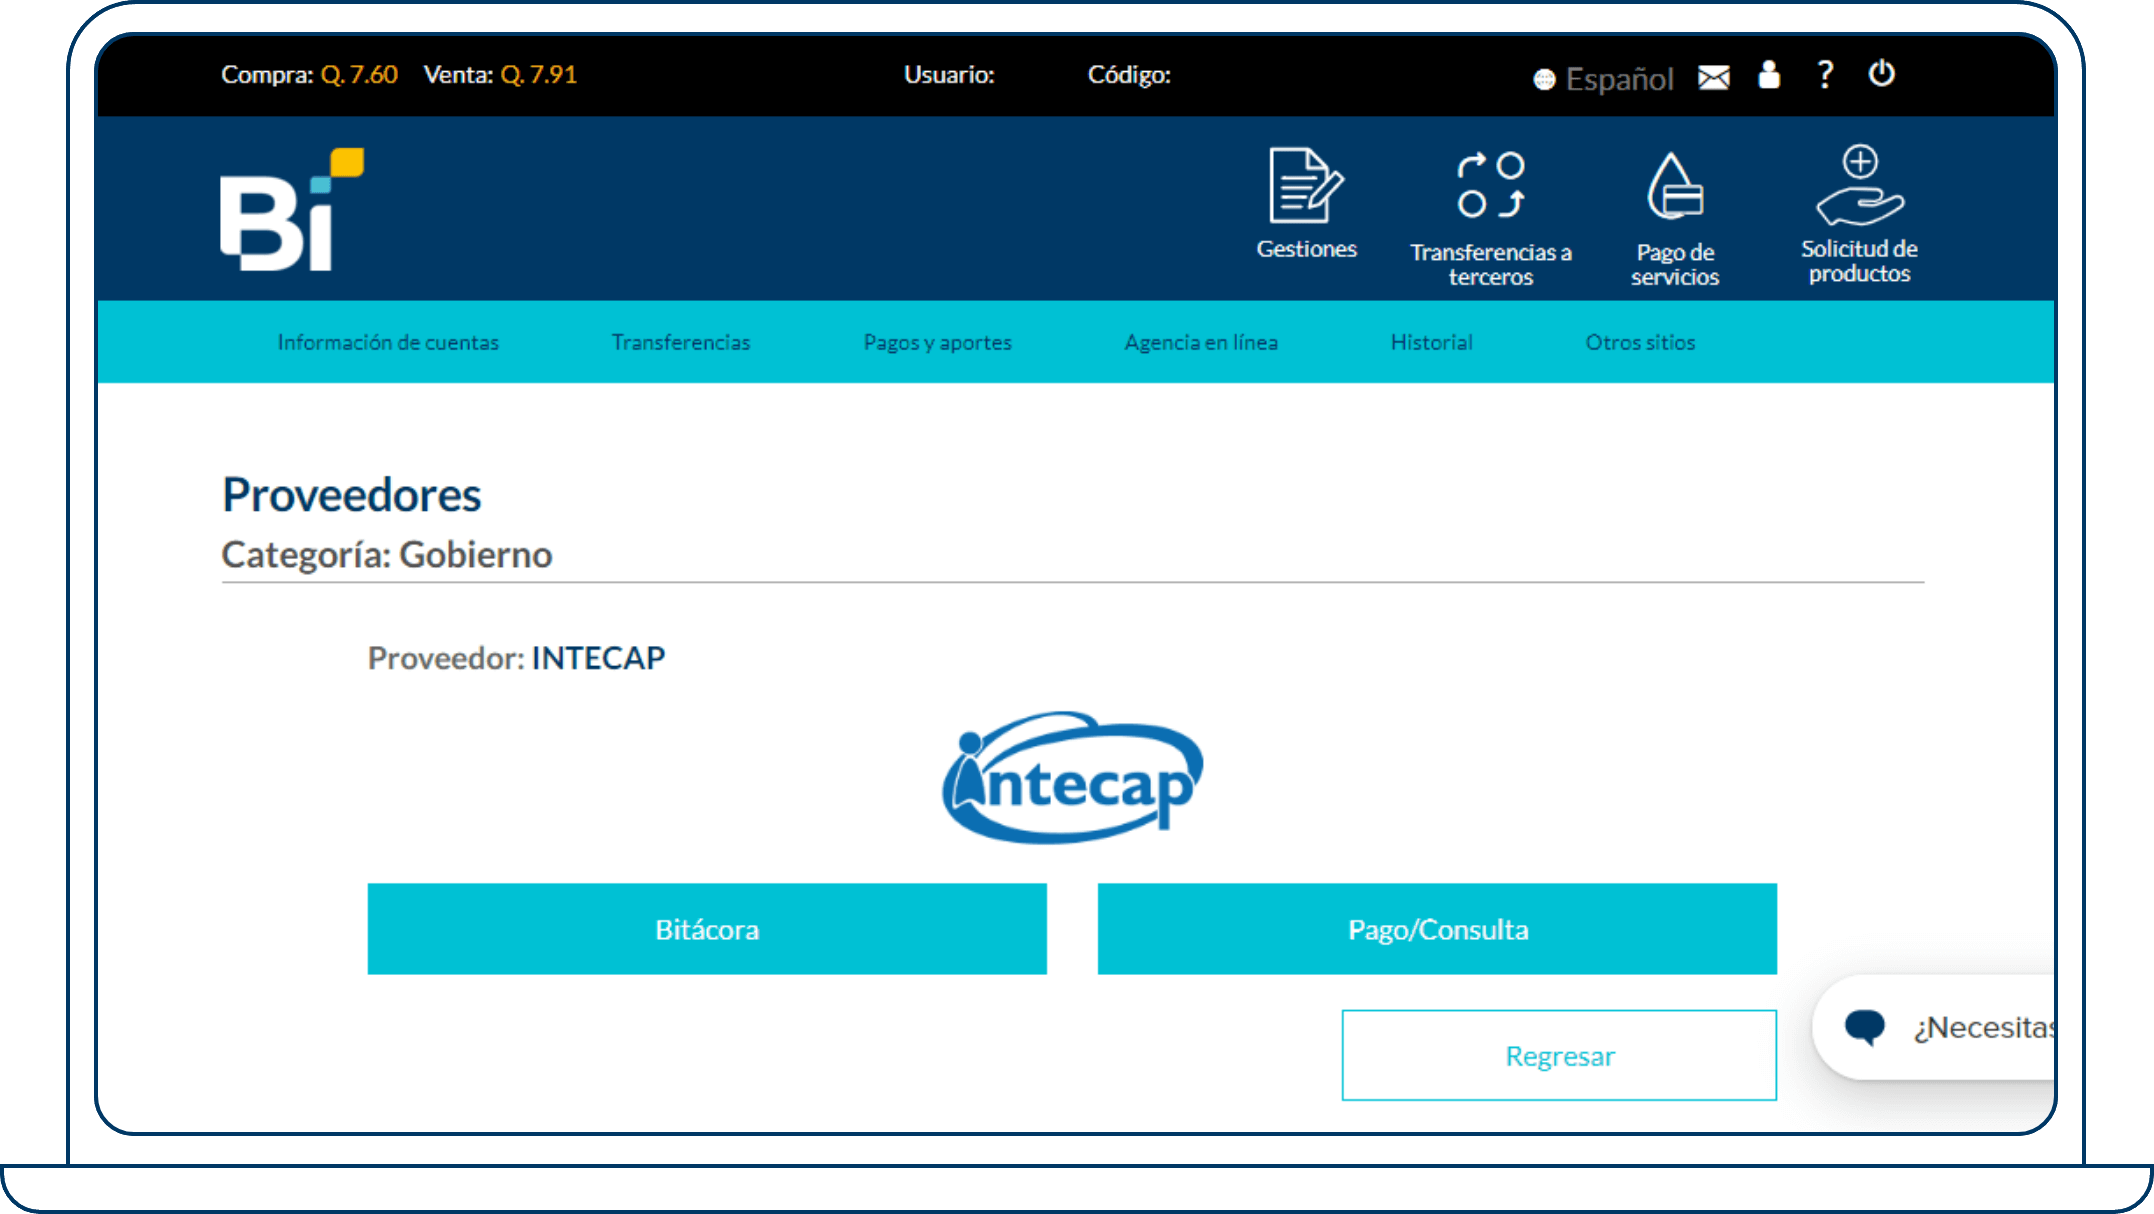Click the Pago/Consulta button
2154x1214 pixels.
pyautogui.click(x=1437, y=929)
